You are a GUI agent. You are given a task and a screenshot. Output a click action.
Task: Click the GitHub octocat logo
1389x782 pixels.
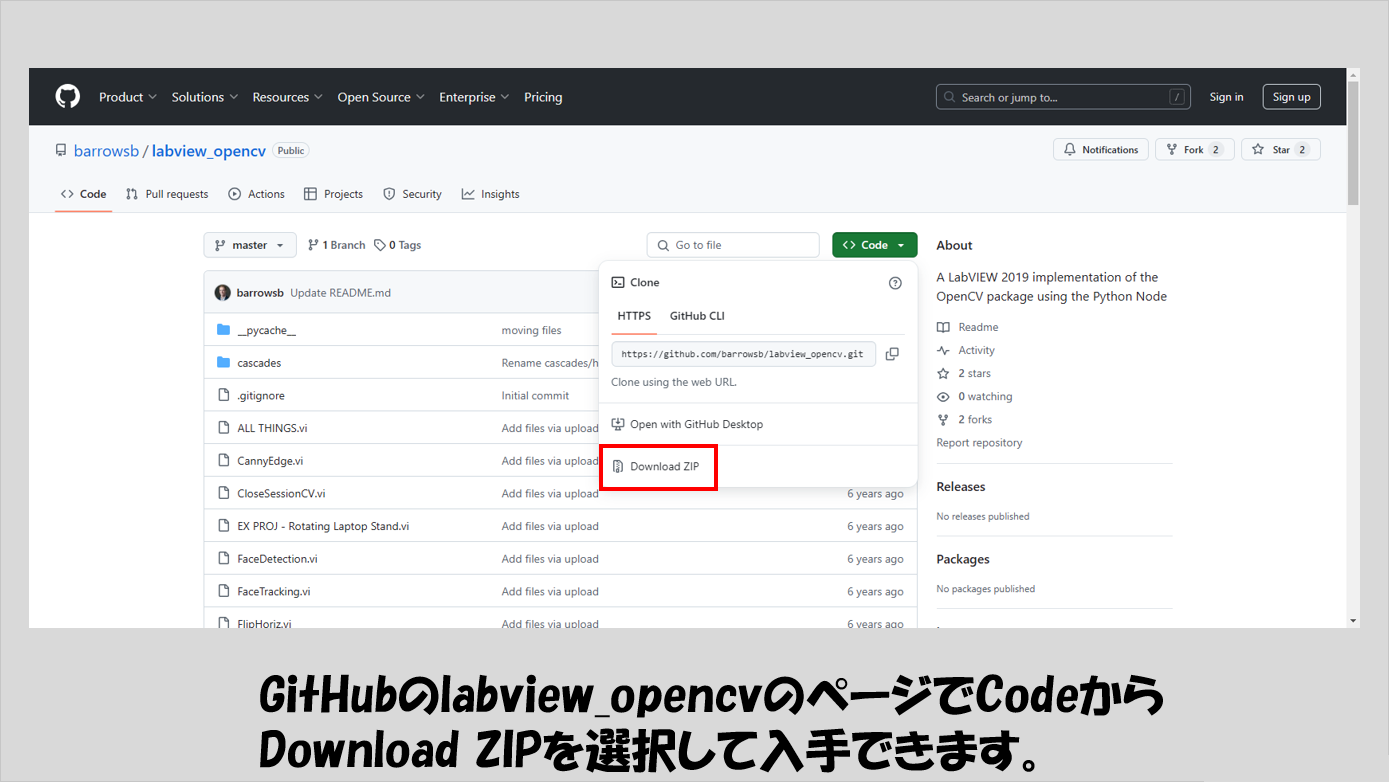(67, 97)
